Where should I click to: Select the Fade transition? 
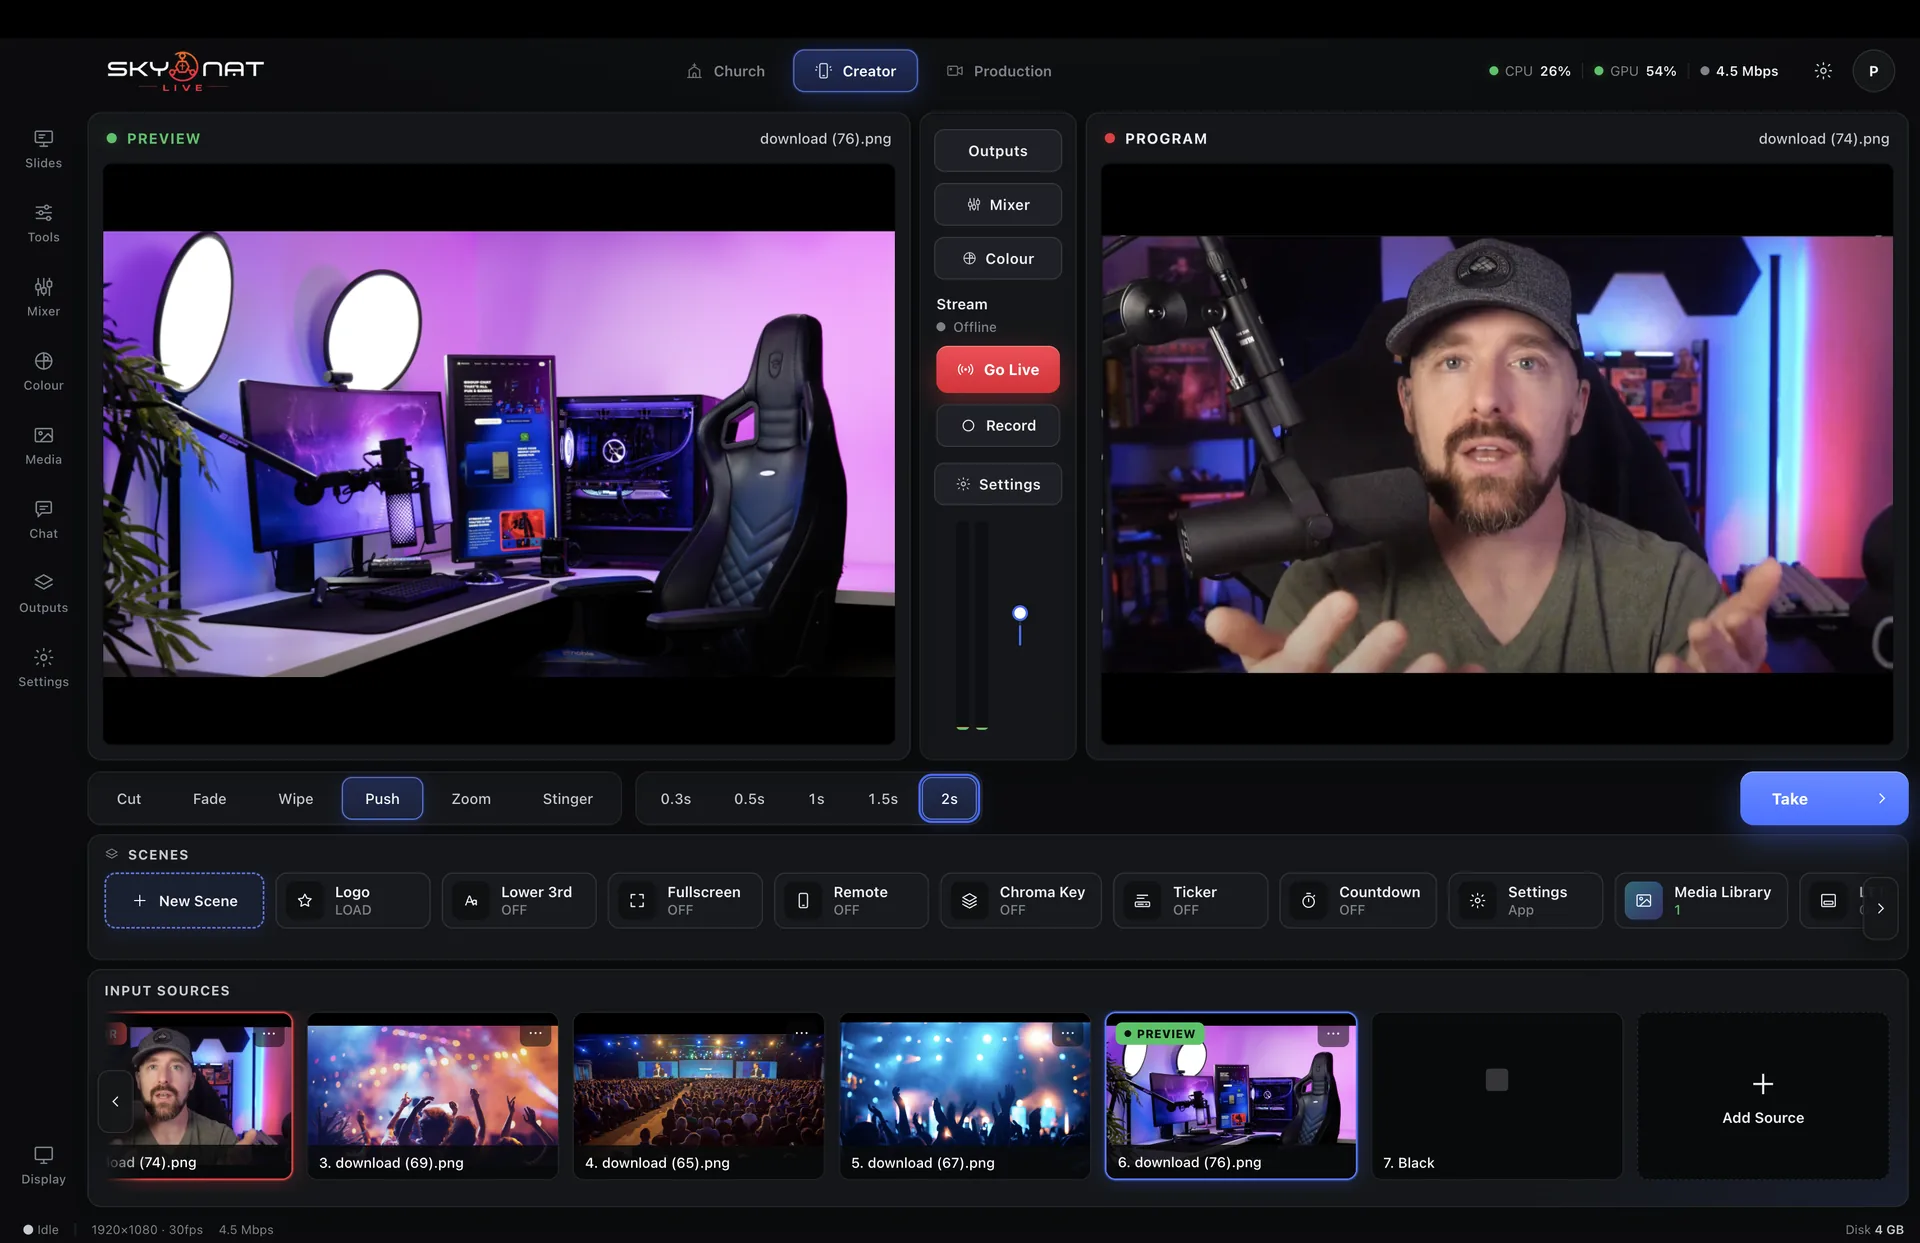(x=209, y=799)
